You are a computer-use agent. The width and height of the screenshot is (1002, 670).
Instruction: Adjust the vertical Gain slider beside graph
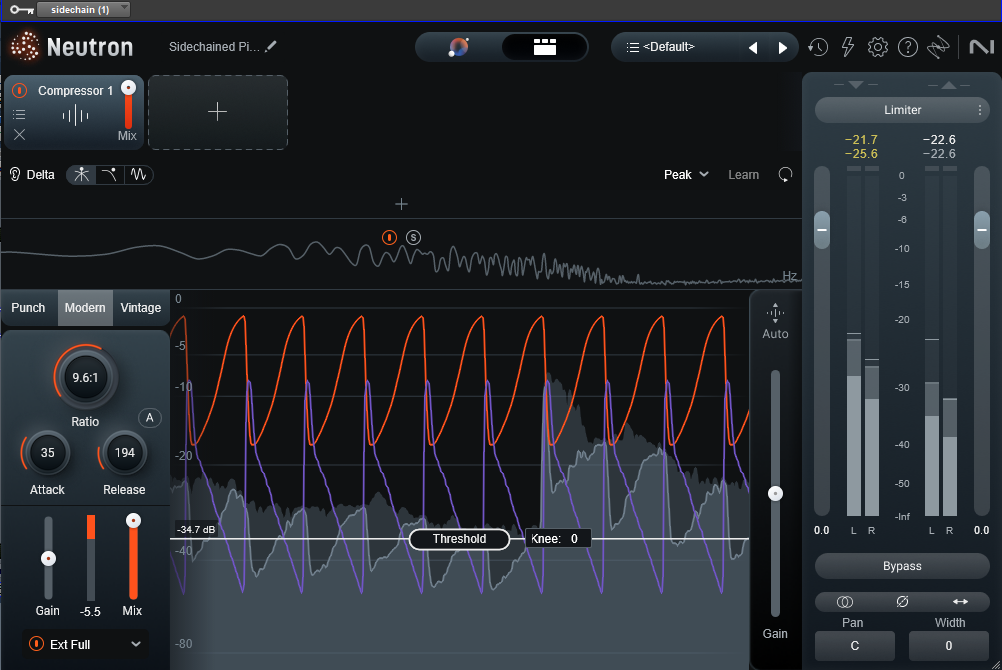(775, 494)
